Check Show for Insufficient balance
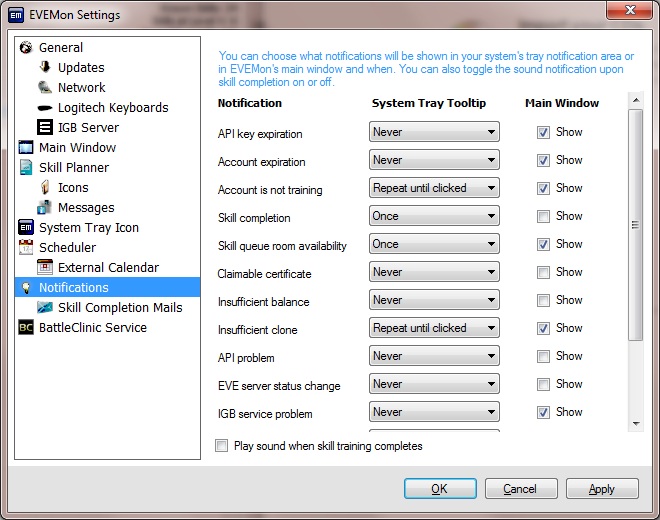This screenshot has height=520, width=660. pos(543,300)
